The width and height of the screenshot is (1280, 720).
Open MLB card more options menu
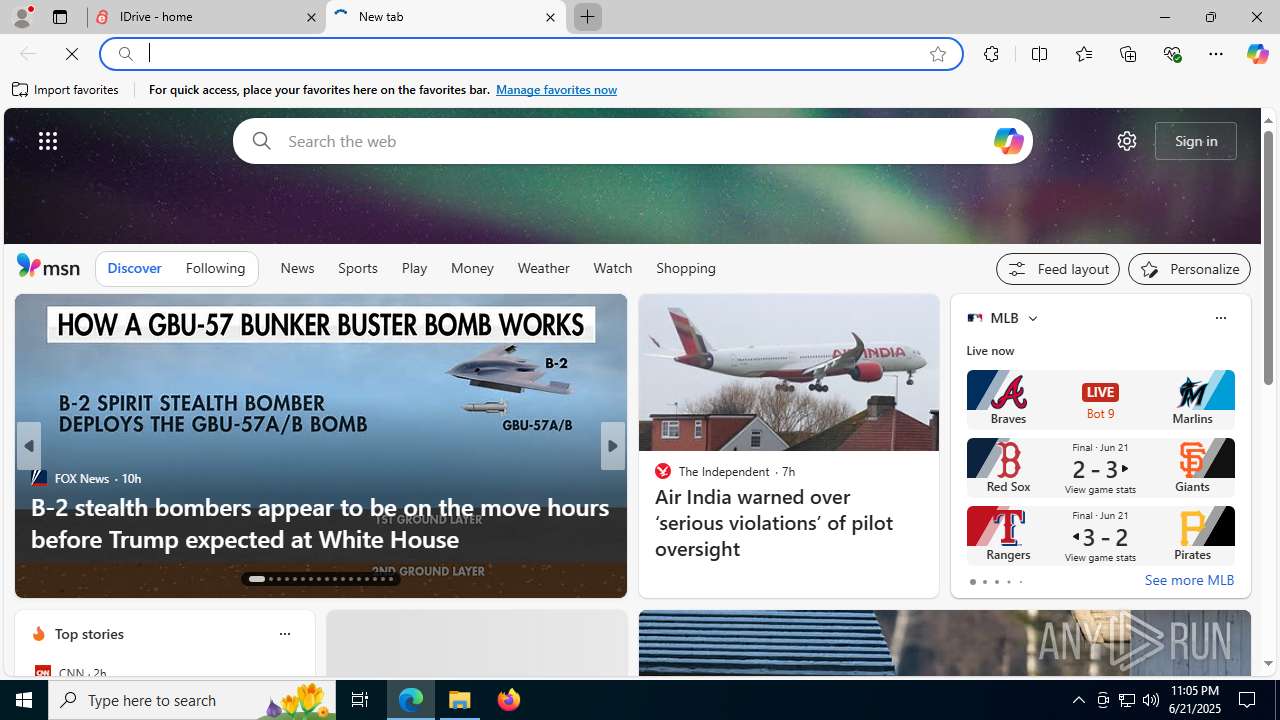(1220, 318)
